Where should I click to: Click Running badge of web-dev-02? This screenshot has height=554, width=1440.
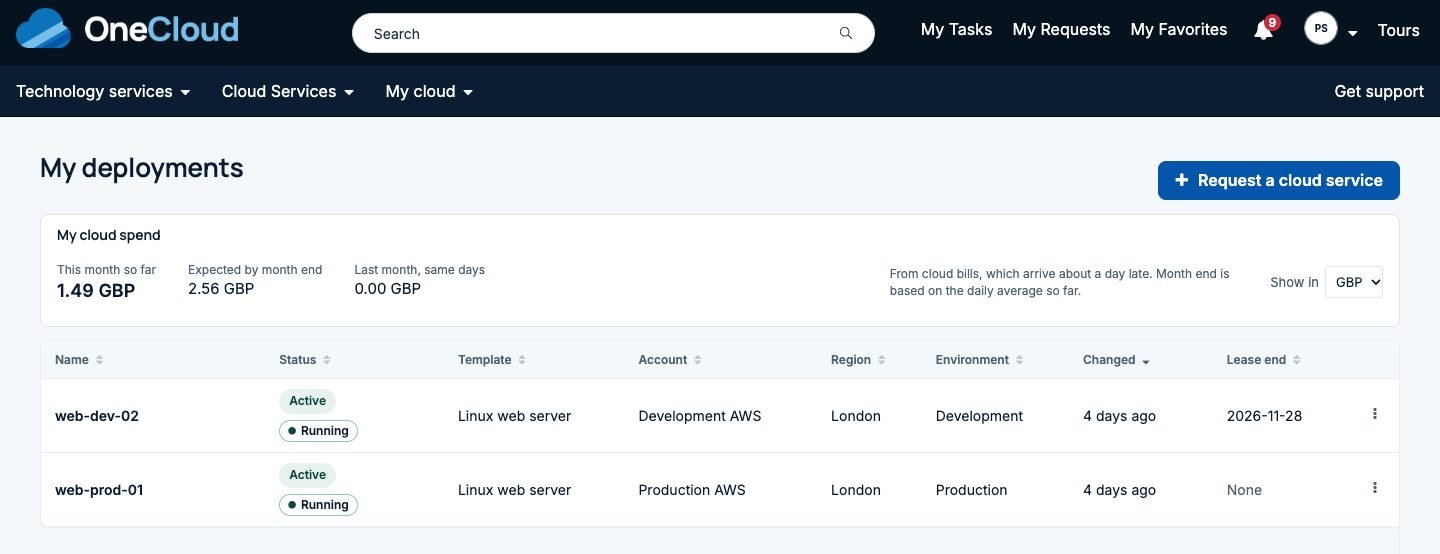pyautogui.click(x=318, y=431)
